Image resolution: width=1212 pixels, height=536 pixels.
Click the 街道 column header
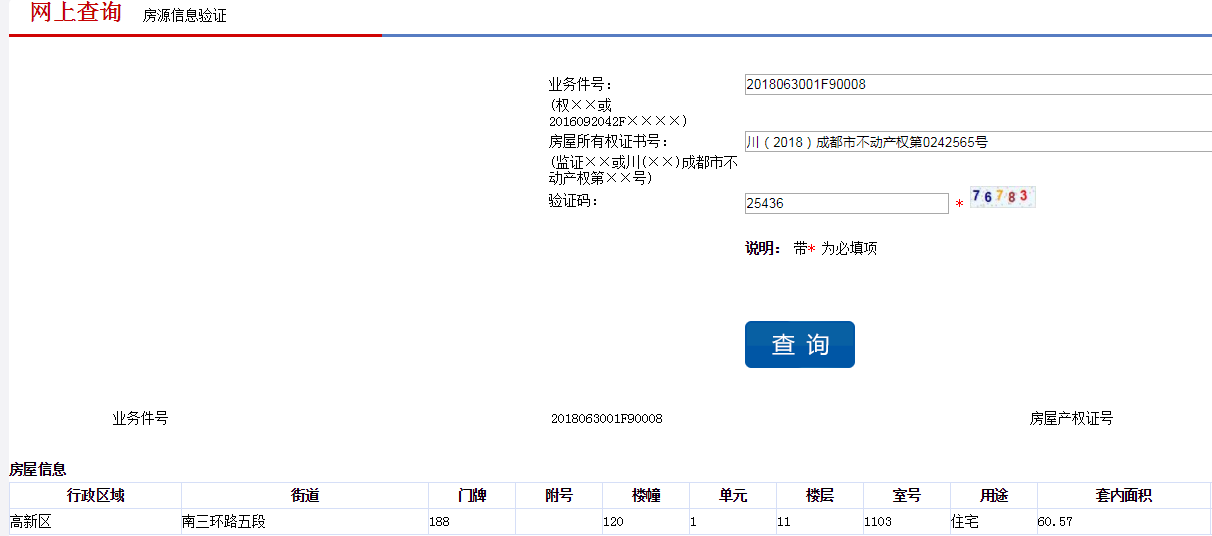pyautogui.click(x=304, y=496)
